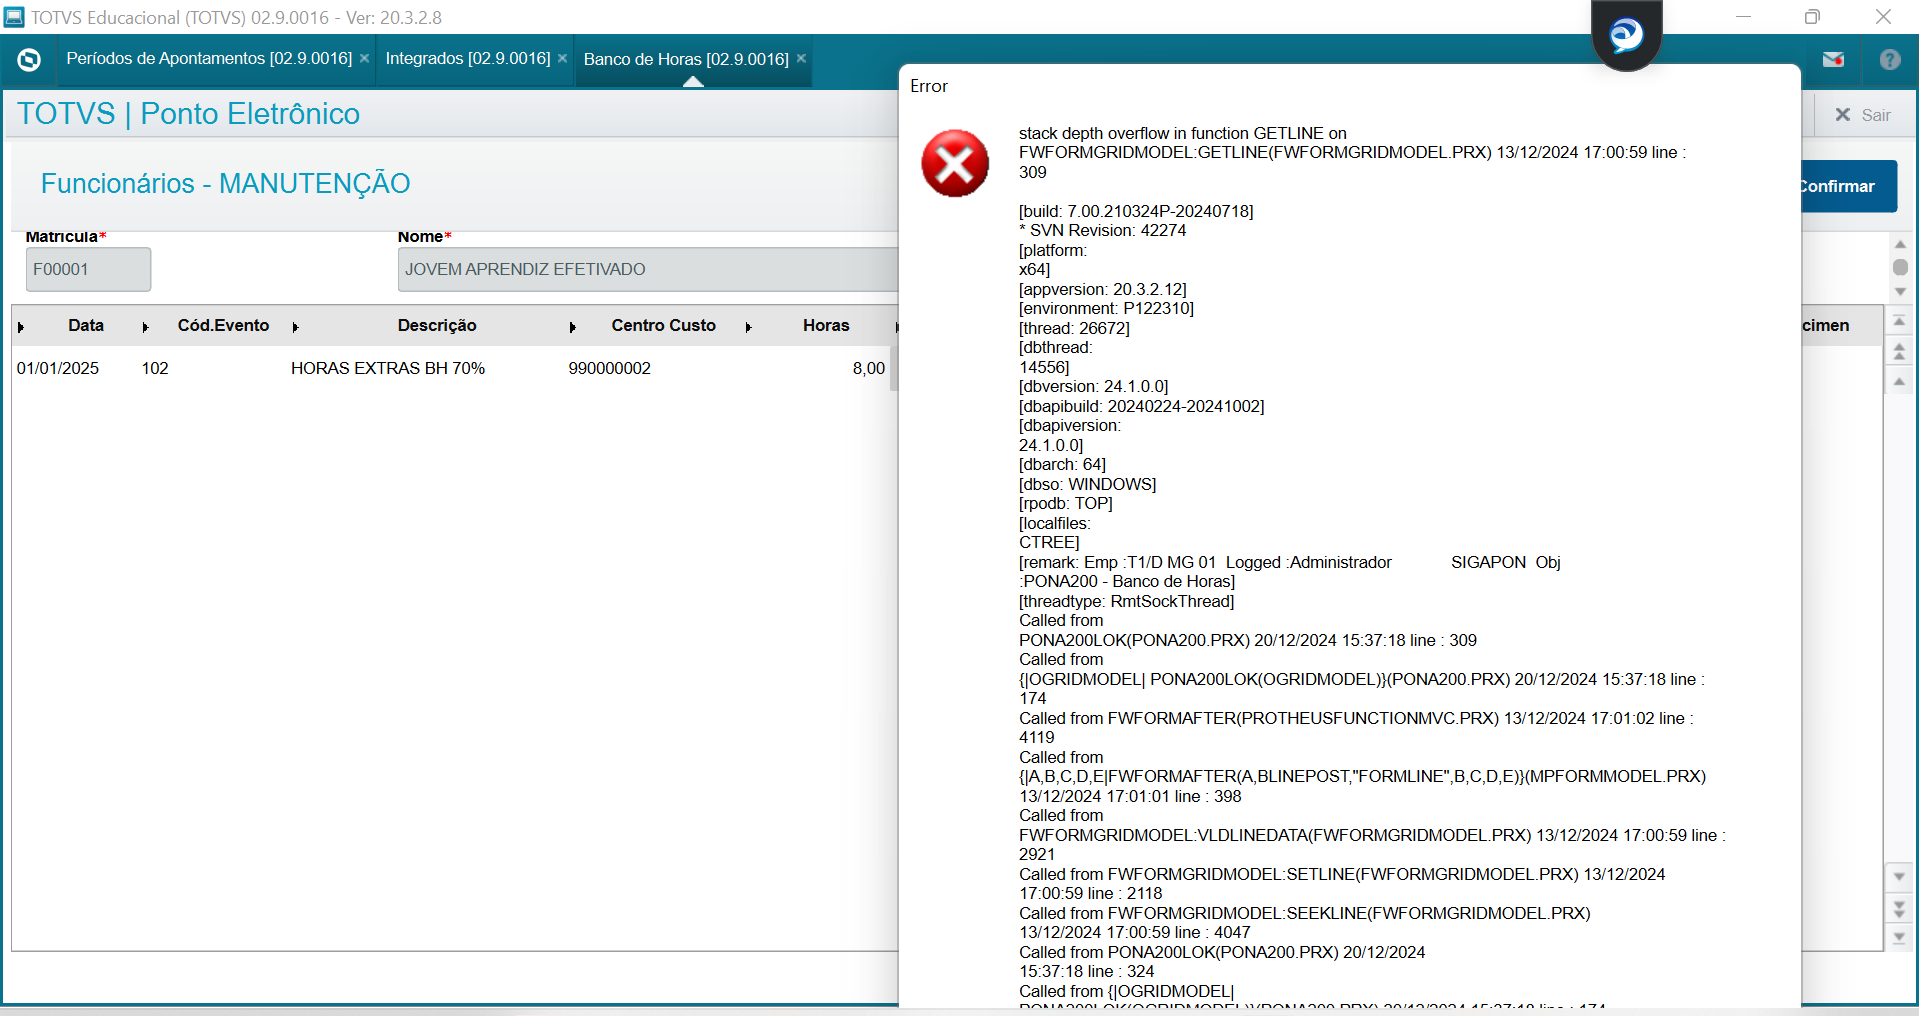Click the [dbversion: 24.1.0.0] line
Screen dimensions: 1919x1016
[1094, 386]
